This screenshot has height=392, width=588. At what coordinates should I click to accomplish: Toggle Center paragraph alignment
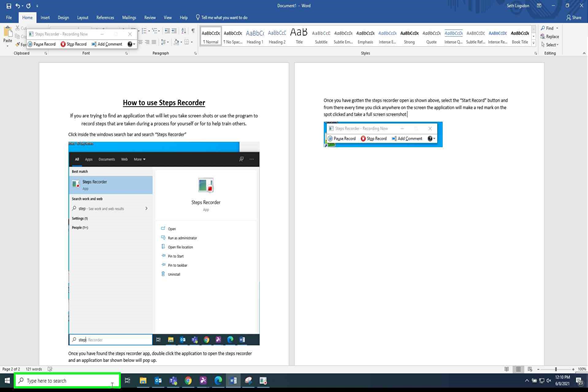pyautogui.click(x=141, y=42)
